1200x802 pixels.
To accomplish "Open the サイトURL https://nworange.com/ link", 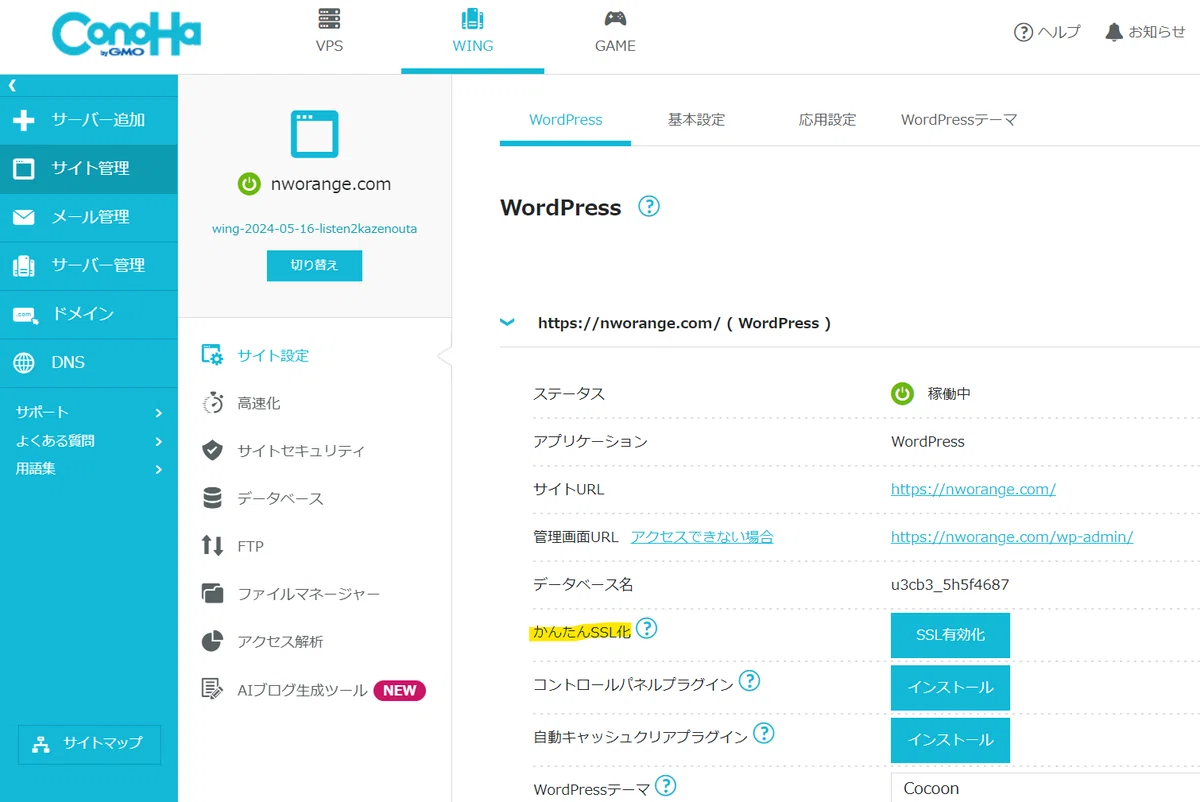I will coord(973,489).
